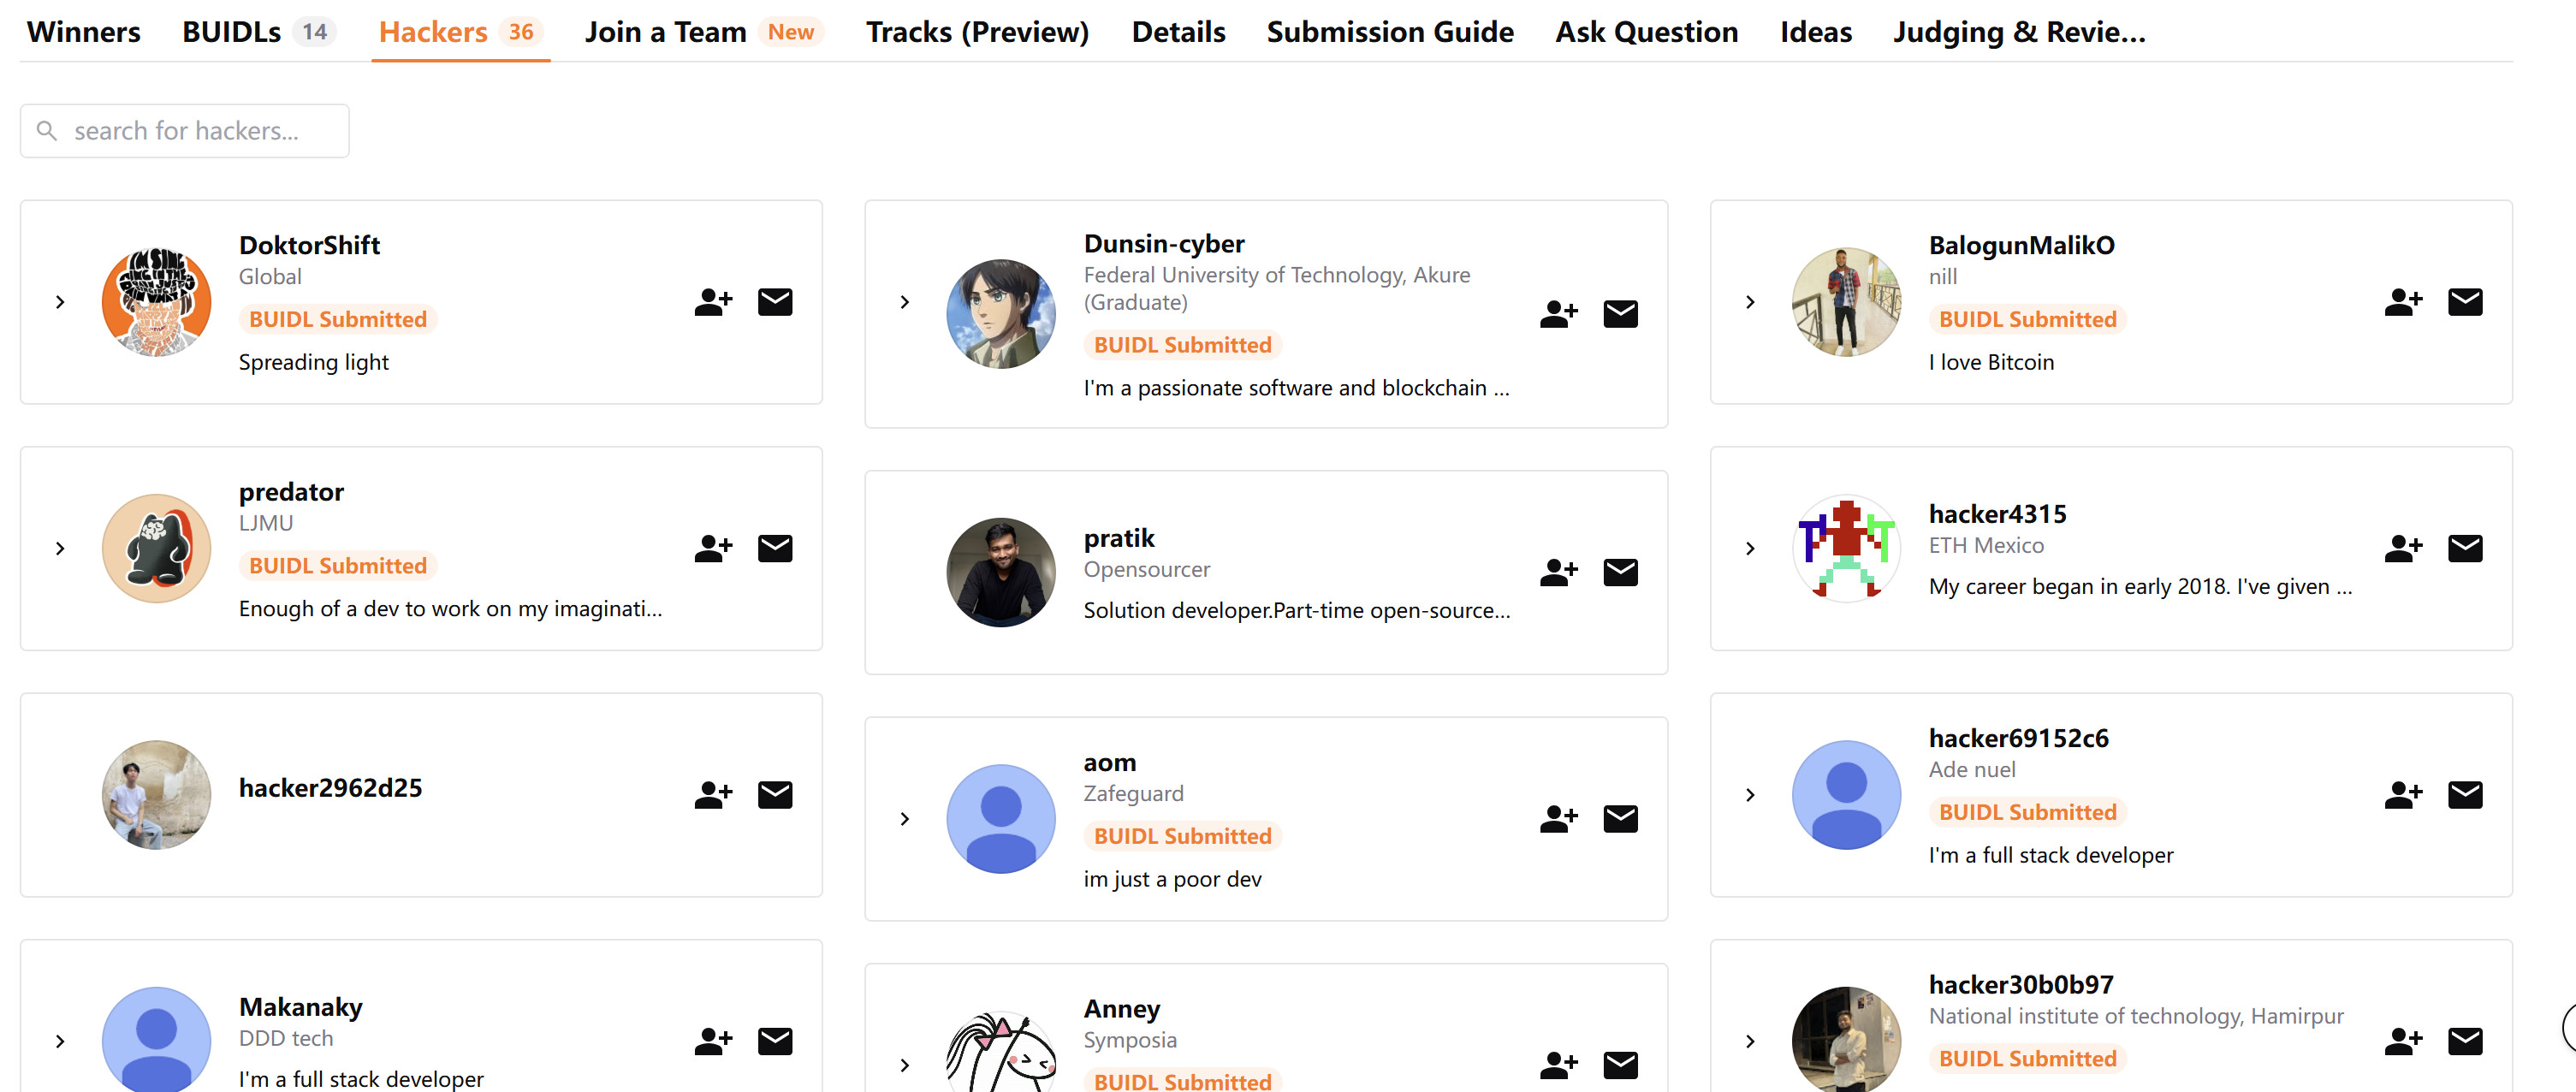Open pratik's avatar thumbnail

click(1001, 572)
